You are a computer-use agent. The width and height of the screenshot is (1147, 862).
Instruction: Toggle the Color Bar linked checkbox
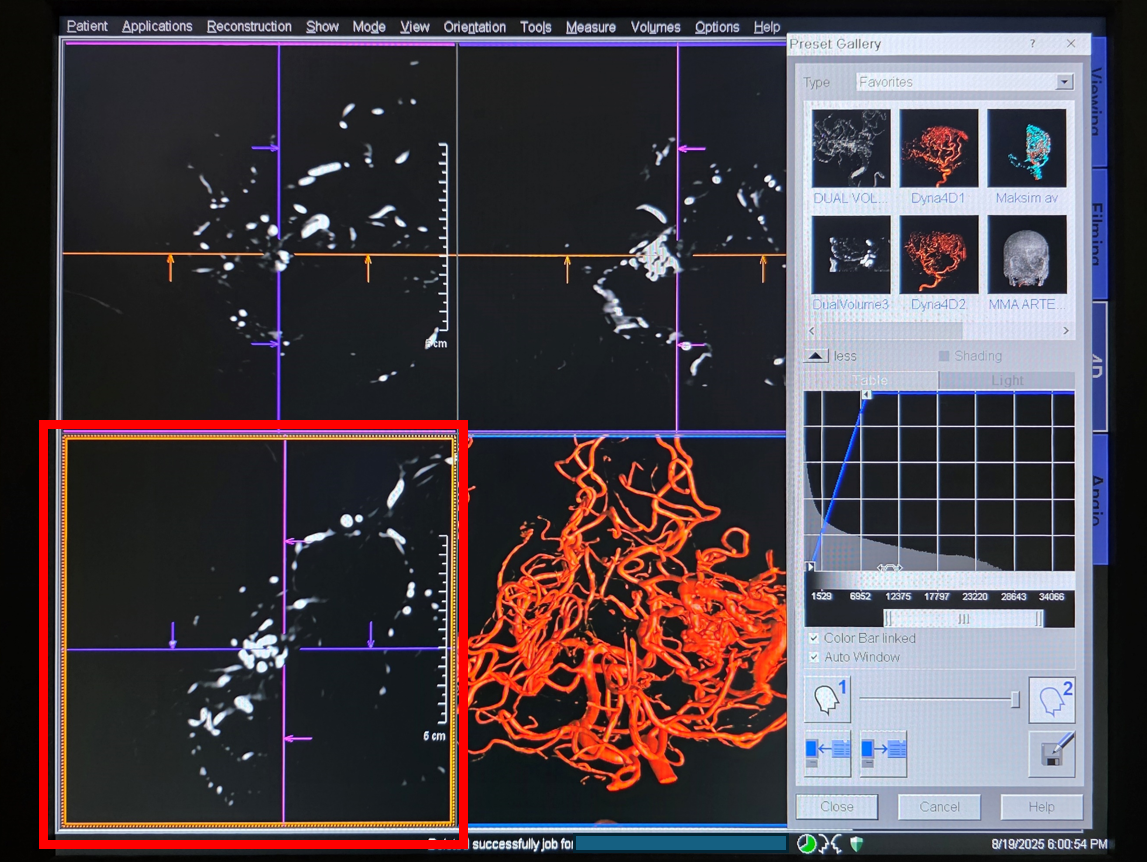(x=813, y=638)
